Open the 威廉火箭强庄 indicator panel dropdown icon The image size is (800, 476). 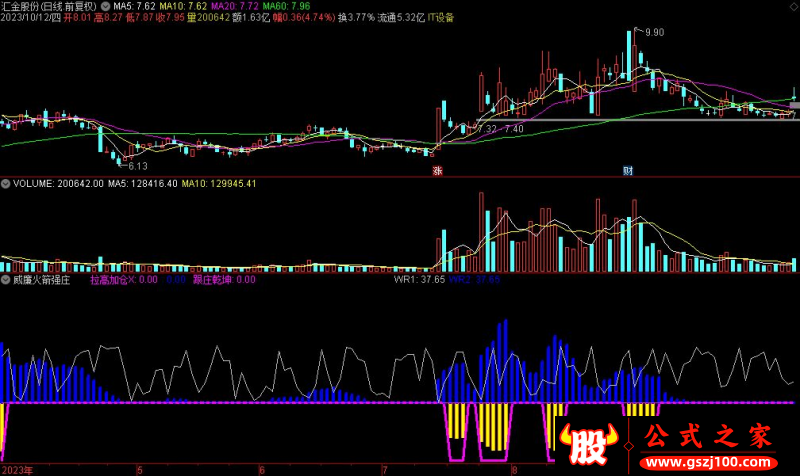pyautogui.click(x=5, y=280)
